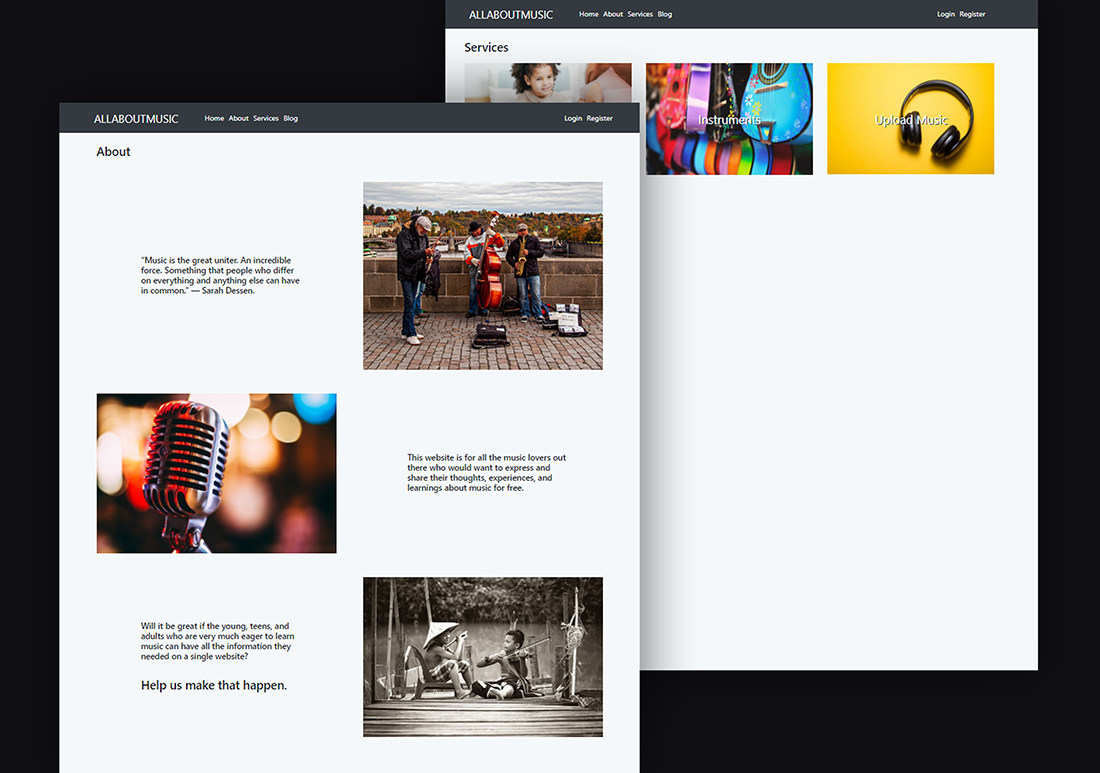Screen dimensions: 1100x773
Task: Go to Blog from About page navbar
Action: point(290,119)
